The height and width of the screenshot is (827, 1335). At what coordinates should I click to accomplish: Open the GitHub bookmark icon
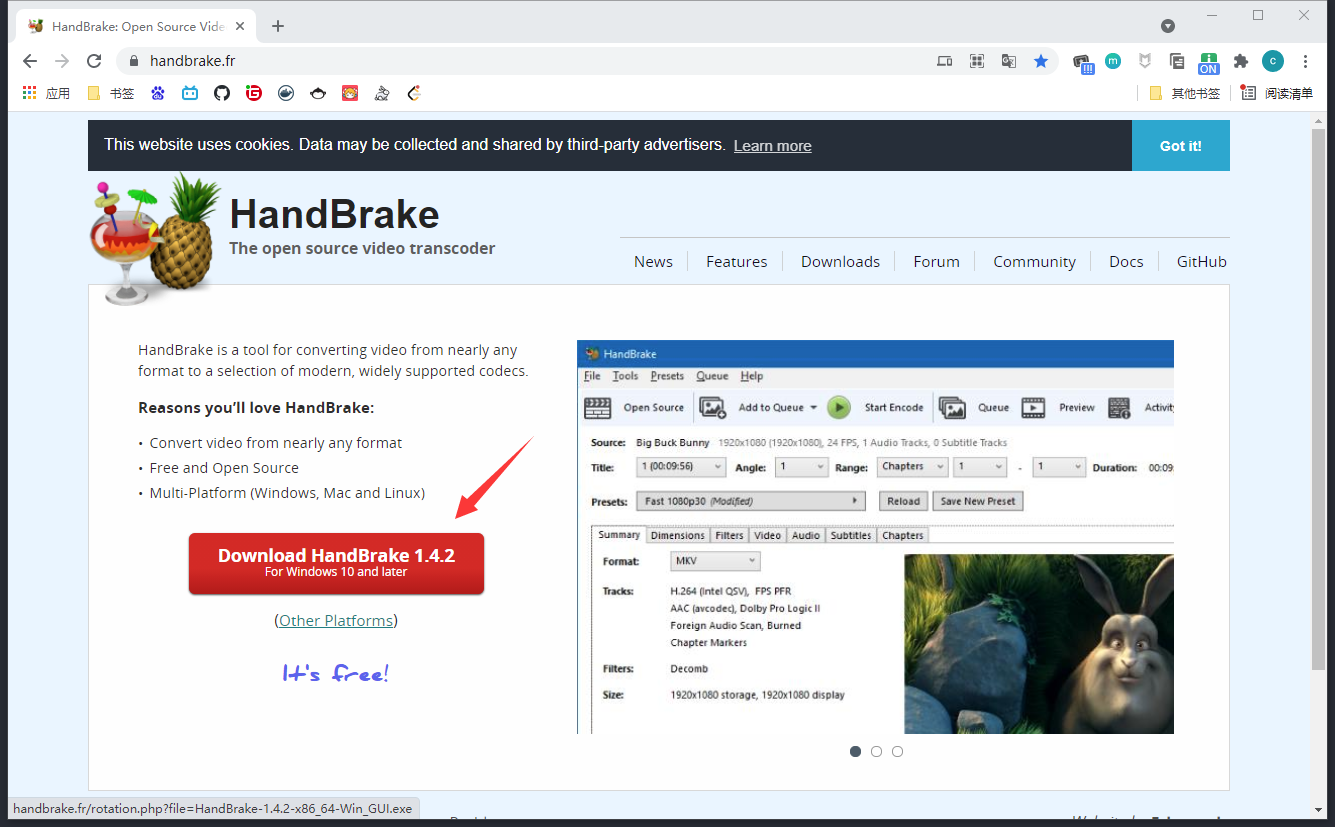[x=222, y=93]
